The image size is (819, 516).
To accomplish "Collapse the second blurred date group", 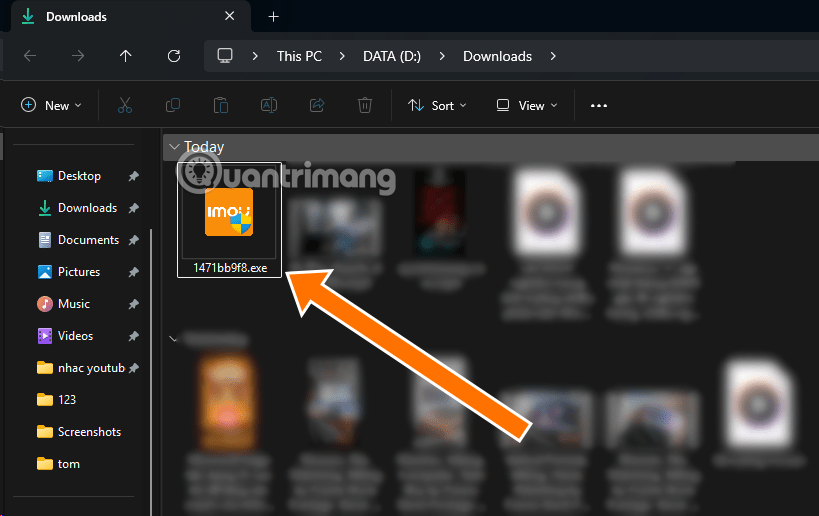I will pos(173,339).
